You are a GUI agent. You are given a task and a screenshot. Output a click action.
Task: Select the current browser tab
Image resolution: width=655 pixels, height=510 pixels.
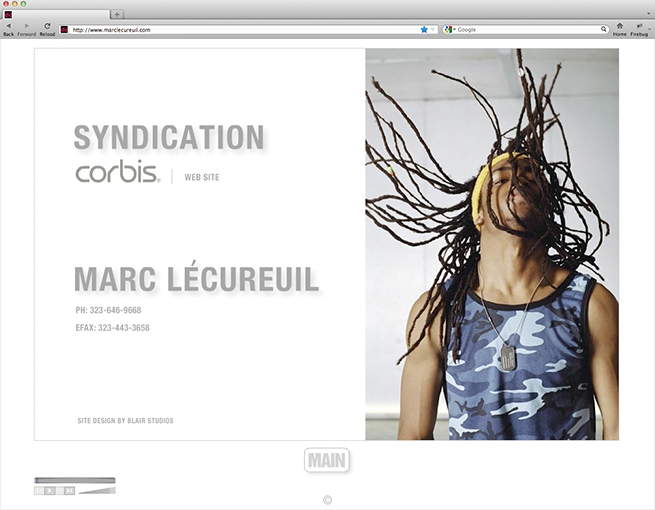55,14
